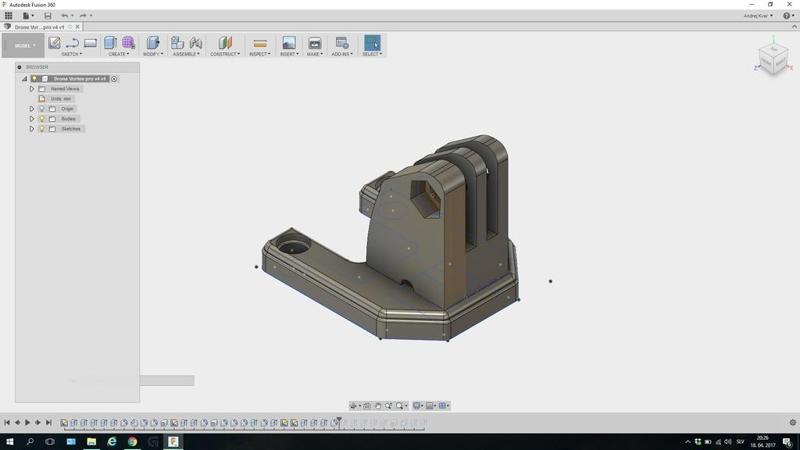Screen dimensions: 800x450
Task: Open the SKETCH menu
Action: pos(71,54)
